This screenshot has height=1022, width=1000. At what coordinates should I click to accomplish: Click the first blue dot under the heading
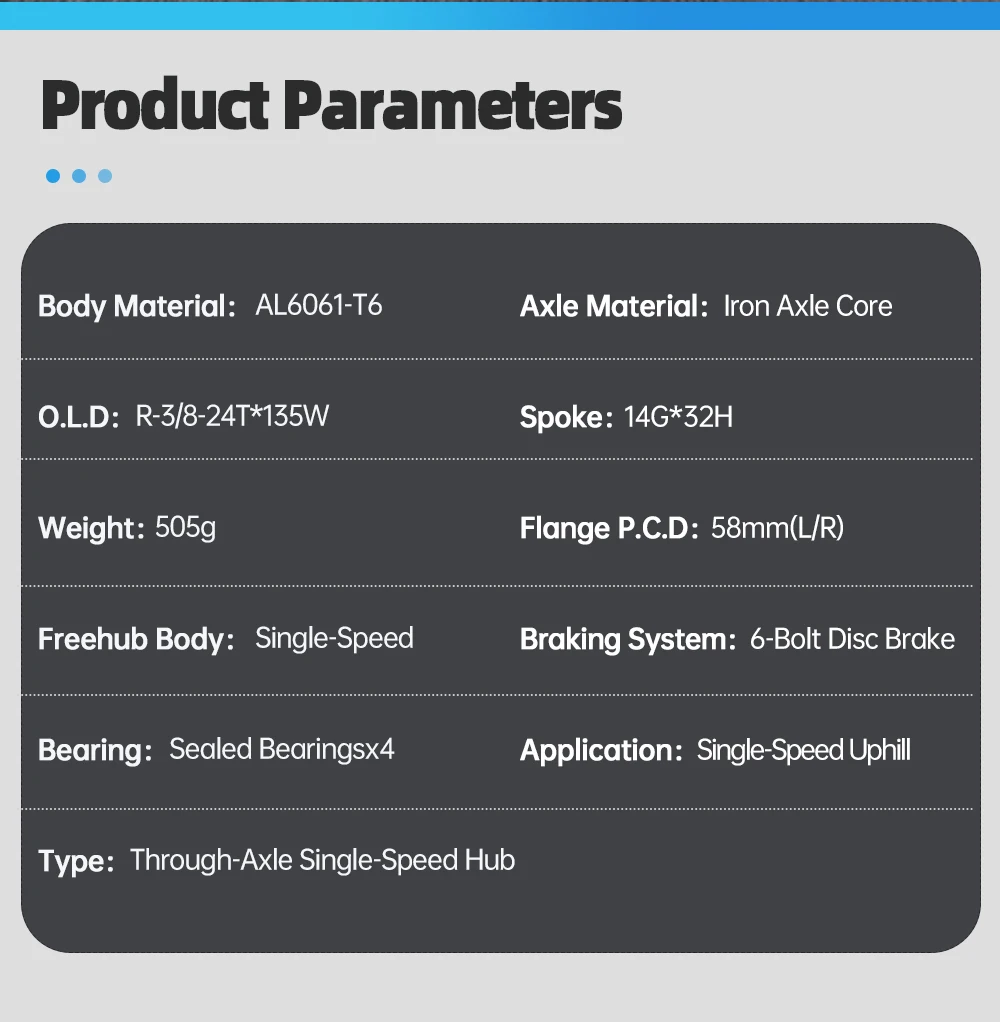click(53, 176)
